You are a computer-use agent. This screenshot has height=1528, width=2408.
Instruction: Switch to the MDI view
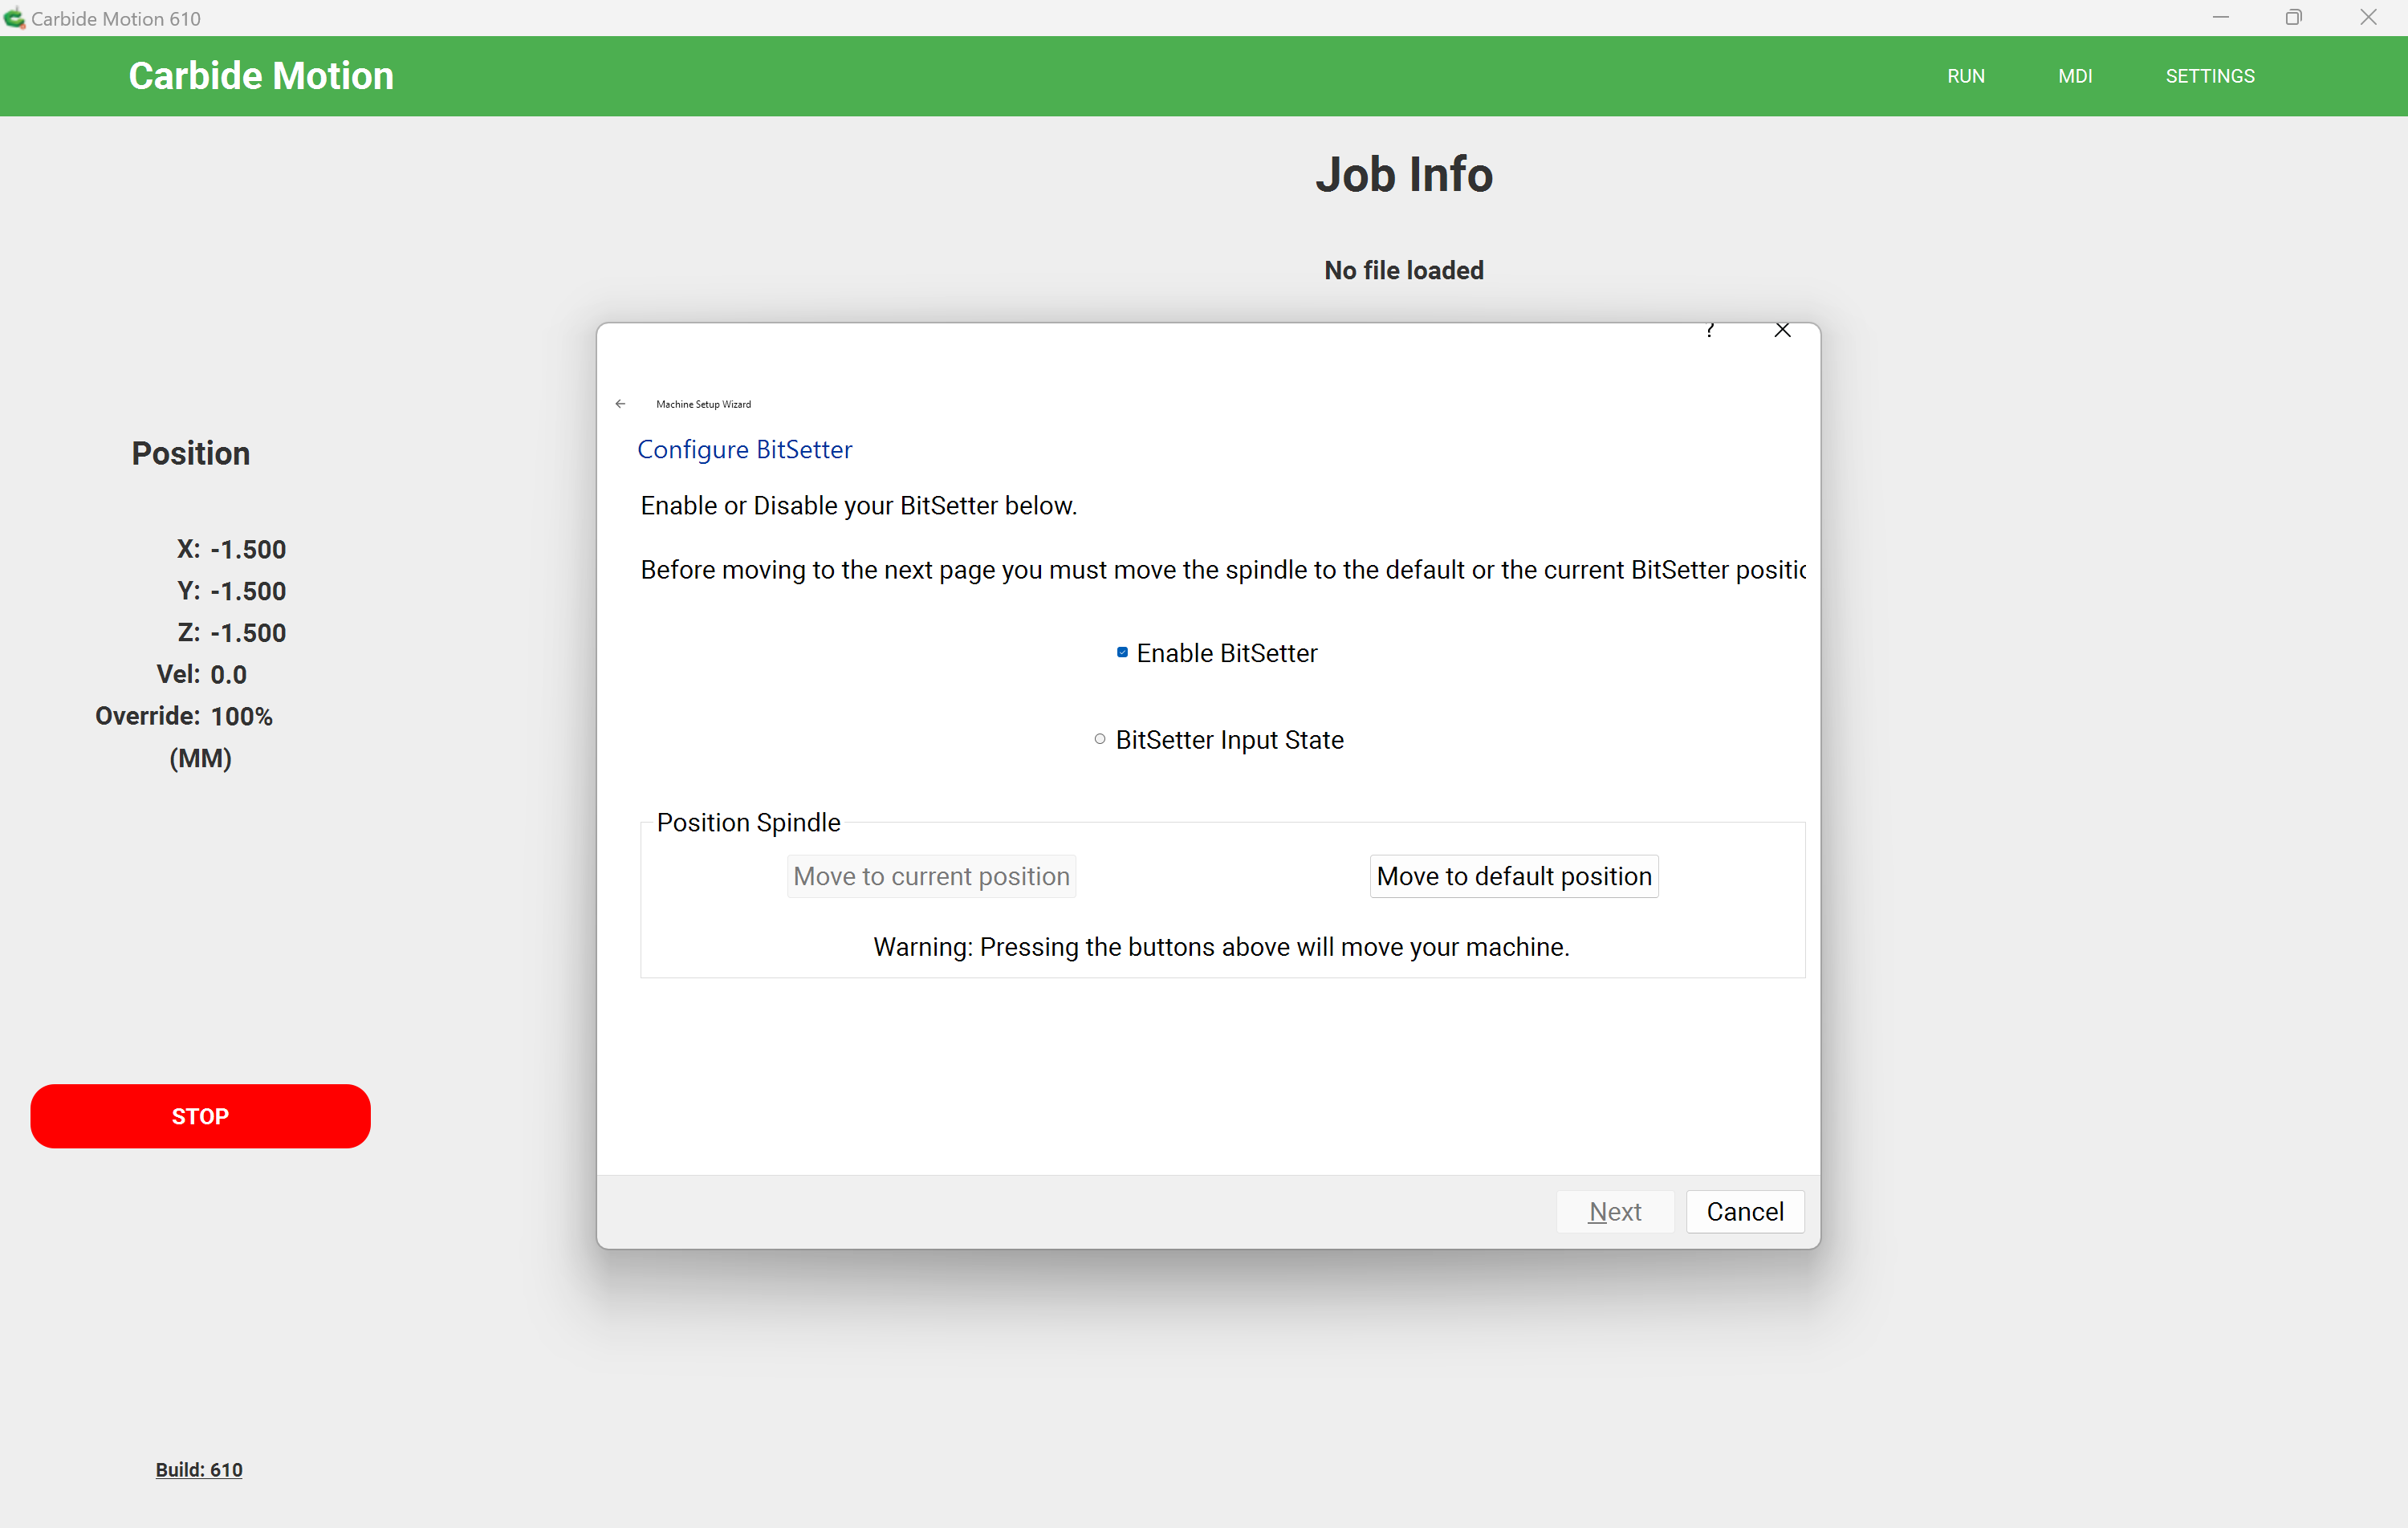click(x=2075, y=75)
